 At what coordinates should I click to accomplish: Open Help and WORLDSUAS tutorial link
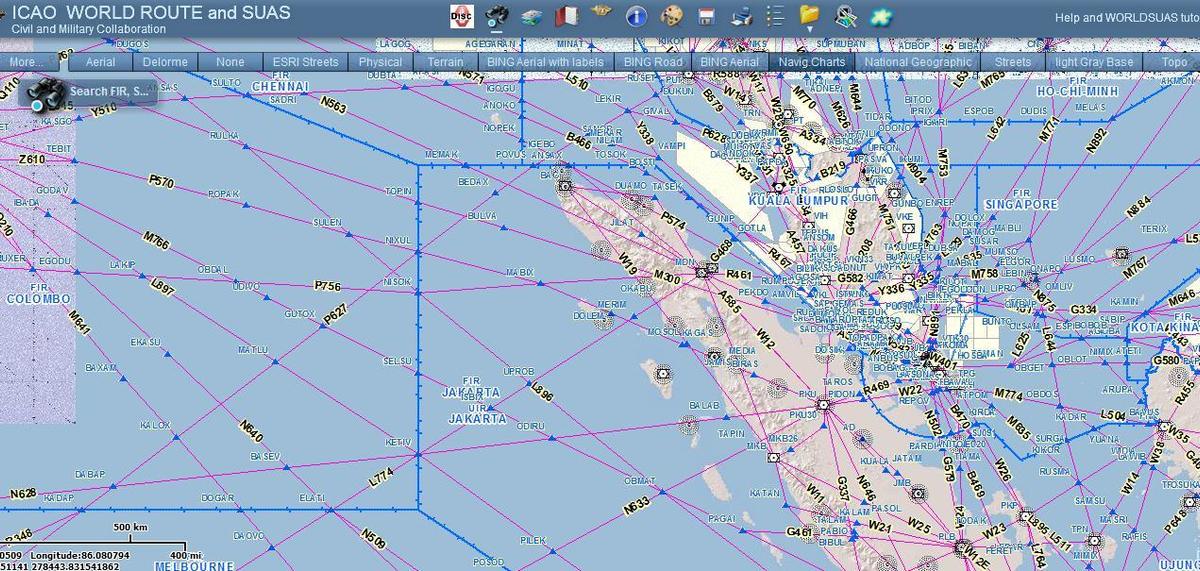click(x=1126, y=17)
